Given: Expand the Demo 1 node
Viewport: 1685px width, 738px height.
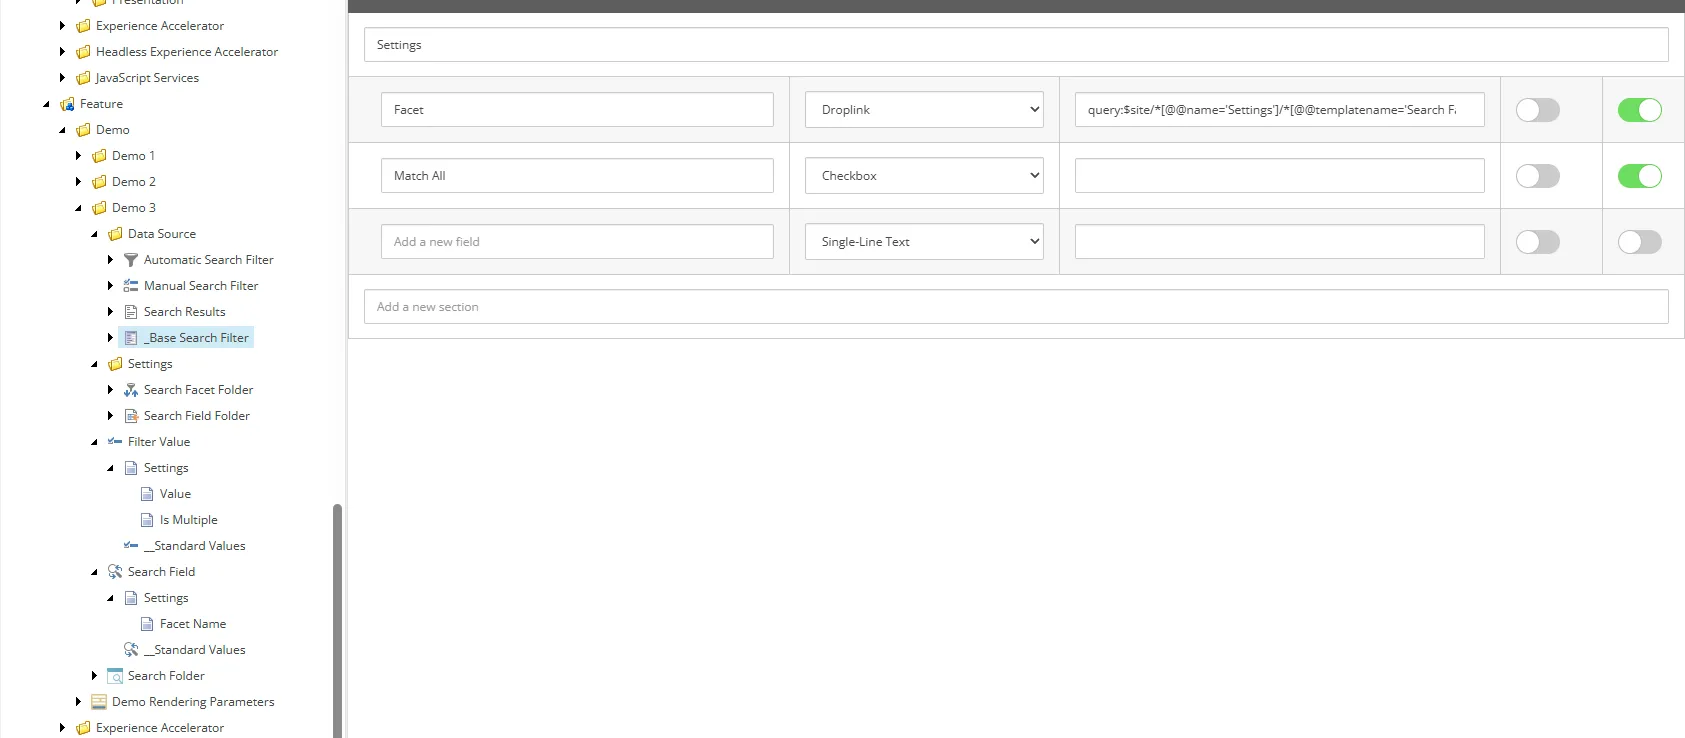Looking at the screenshot, I should 78,156.
